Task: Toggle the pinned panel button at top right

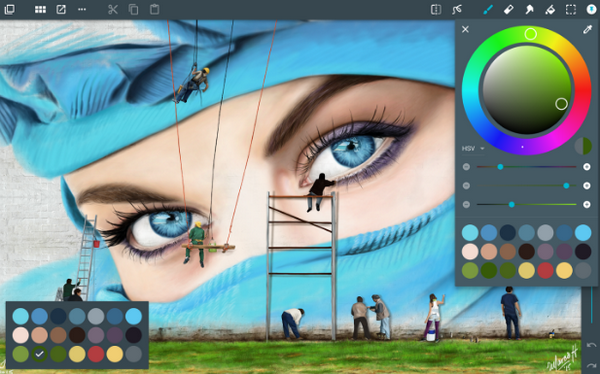Action: 592,10
